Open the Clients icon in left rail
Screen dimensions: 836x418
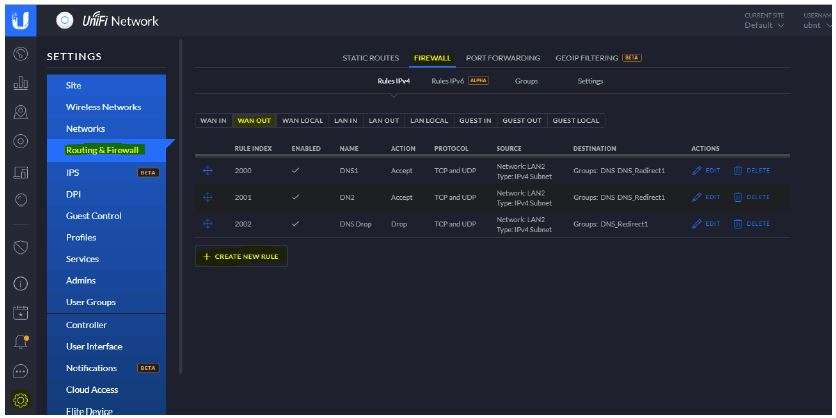(21, 171)
